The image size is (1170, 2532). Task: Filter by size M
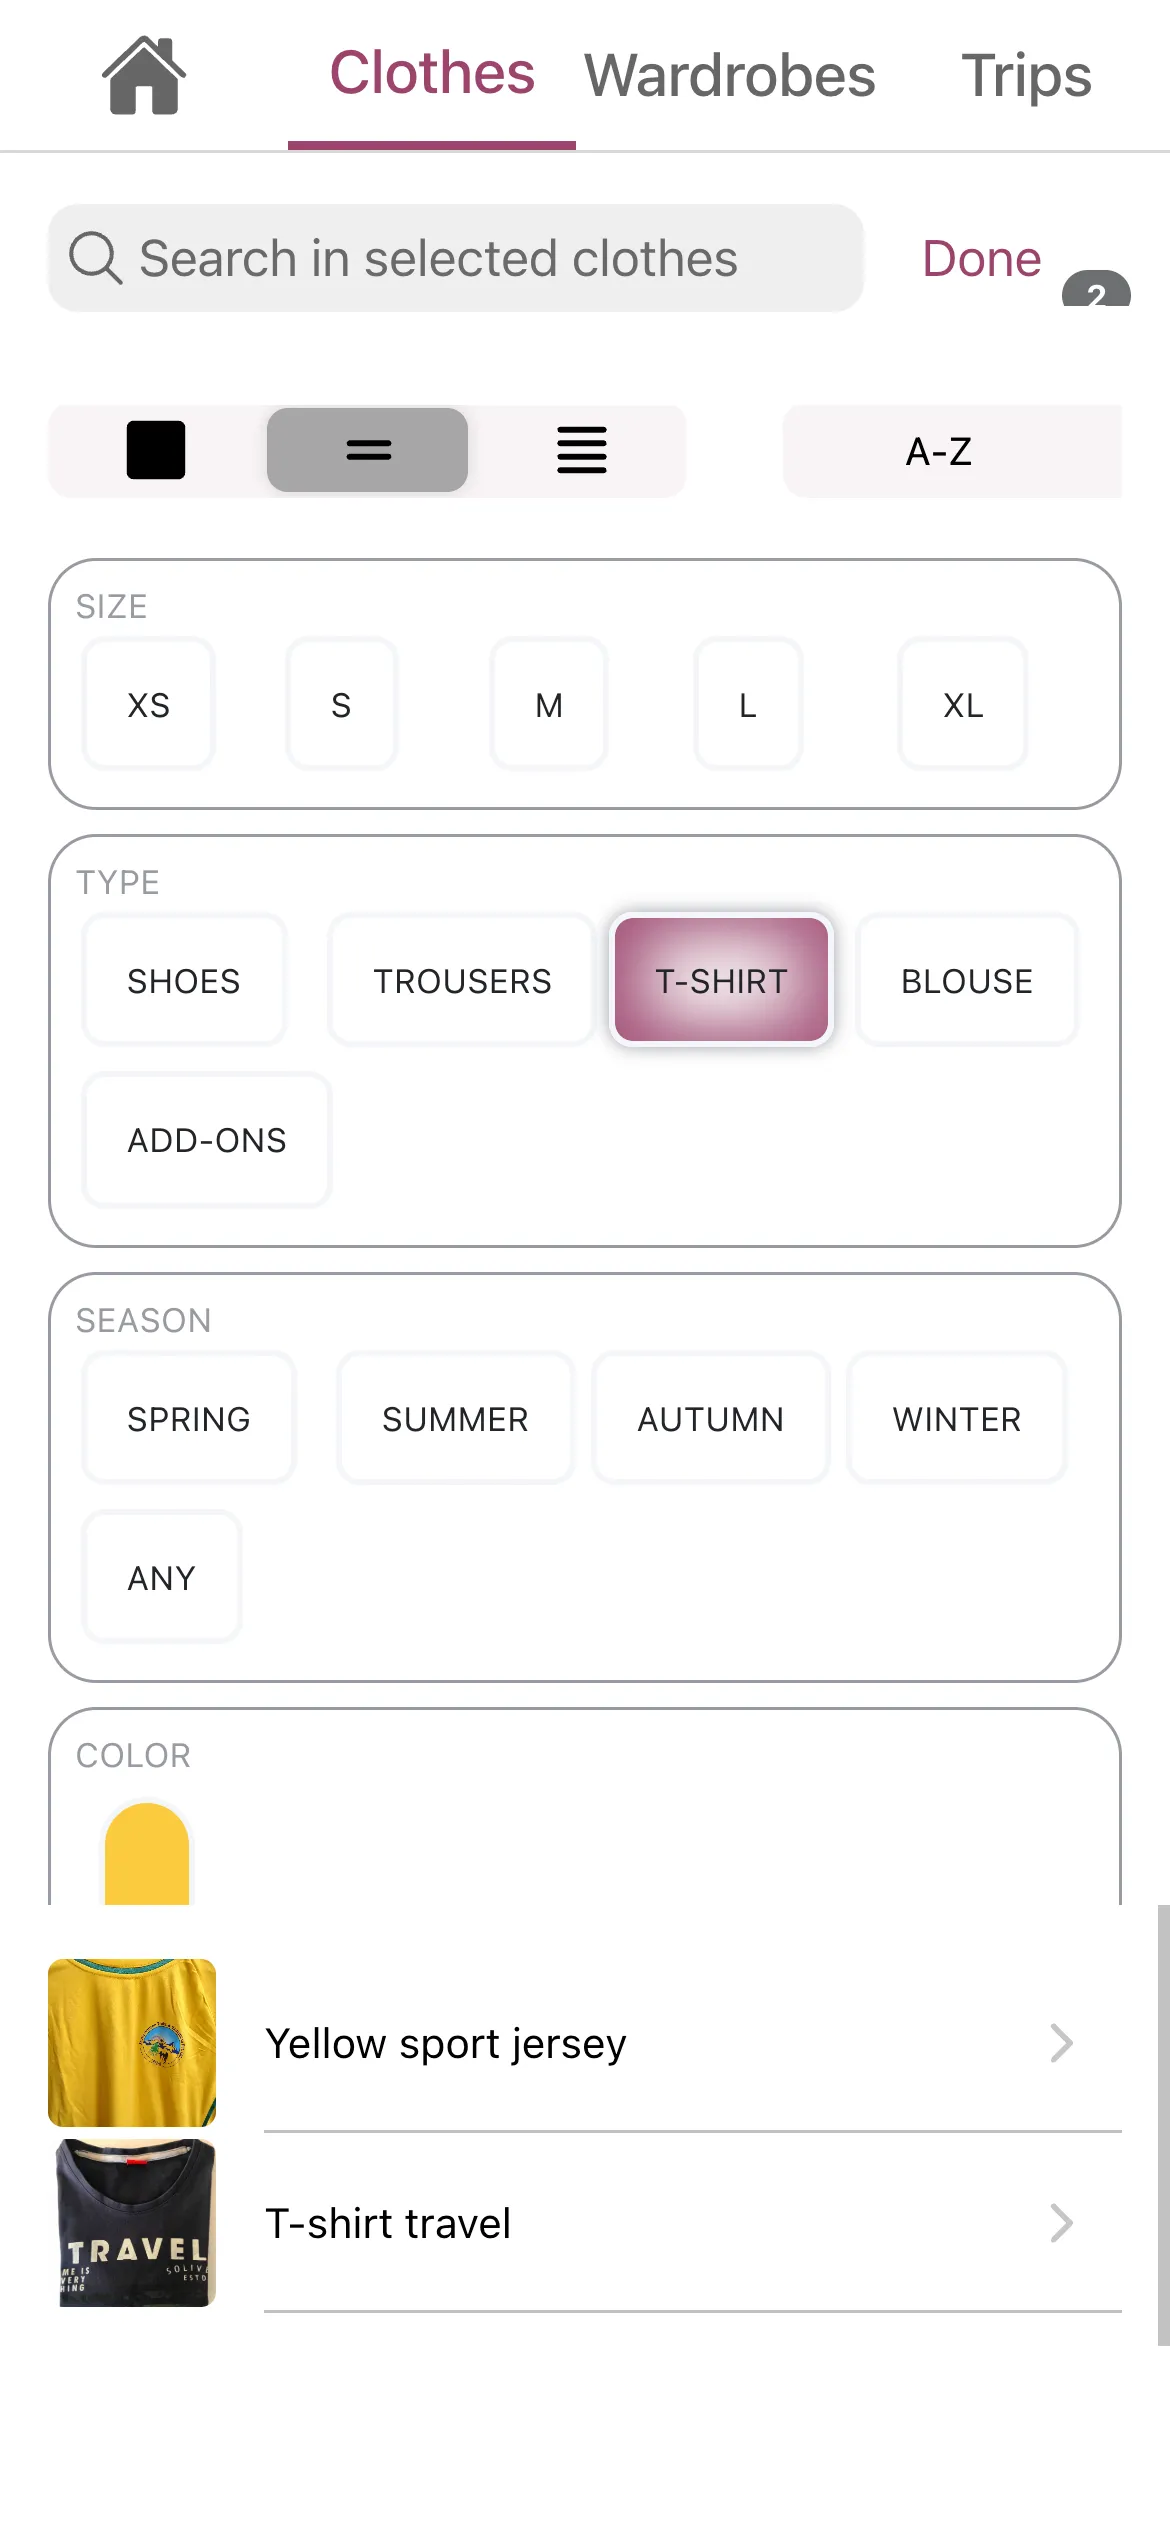[x=549, y=705]
